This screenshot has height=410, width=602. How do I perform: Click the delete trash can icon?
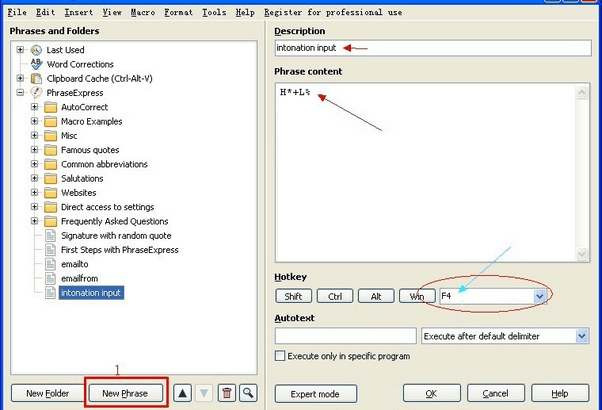[227, 393]
